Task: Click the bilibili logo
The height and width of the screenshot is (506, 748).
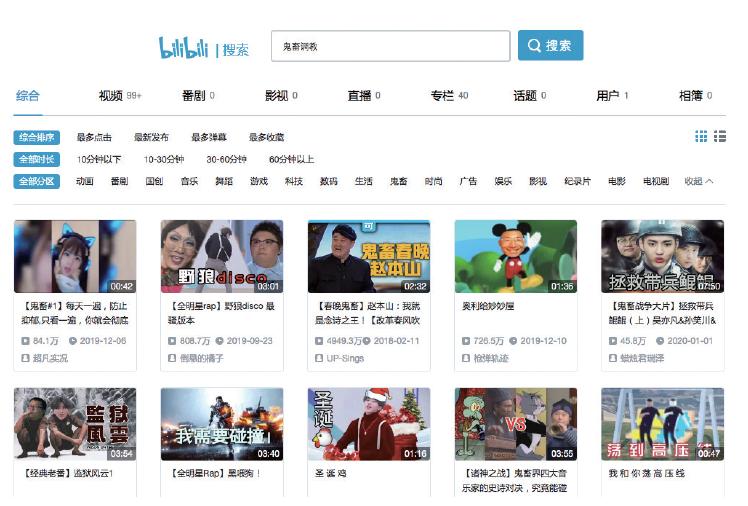Action: tap(184, 47)
